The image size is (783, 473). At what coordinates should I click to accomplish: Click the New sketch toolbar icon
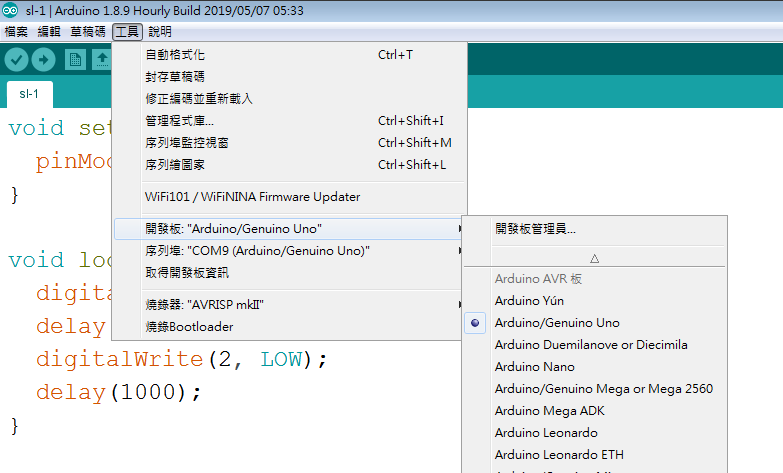click(75, 60)
